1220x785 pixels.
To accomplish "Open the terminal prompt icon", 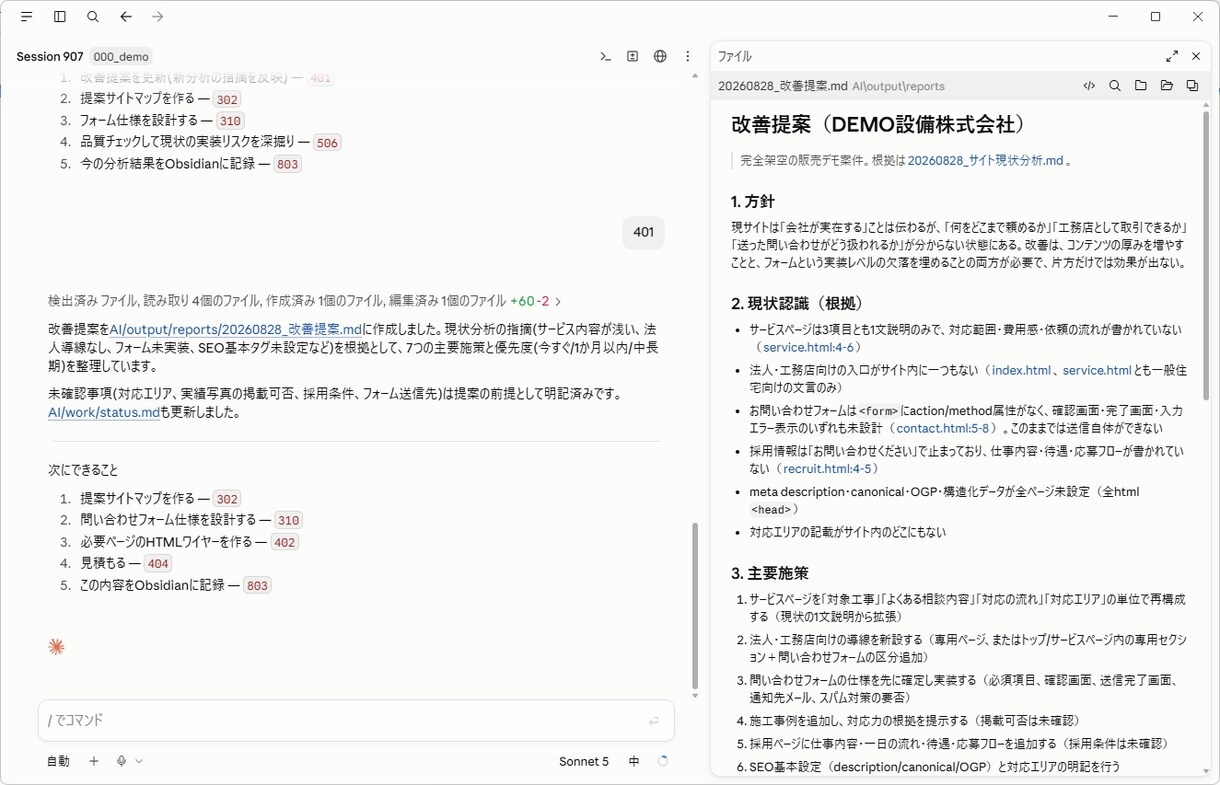I will point(606,57).
